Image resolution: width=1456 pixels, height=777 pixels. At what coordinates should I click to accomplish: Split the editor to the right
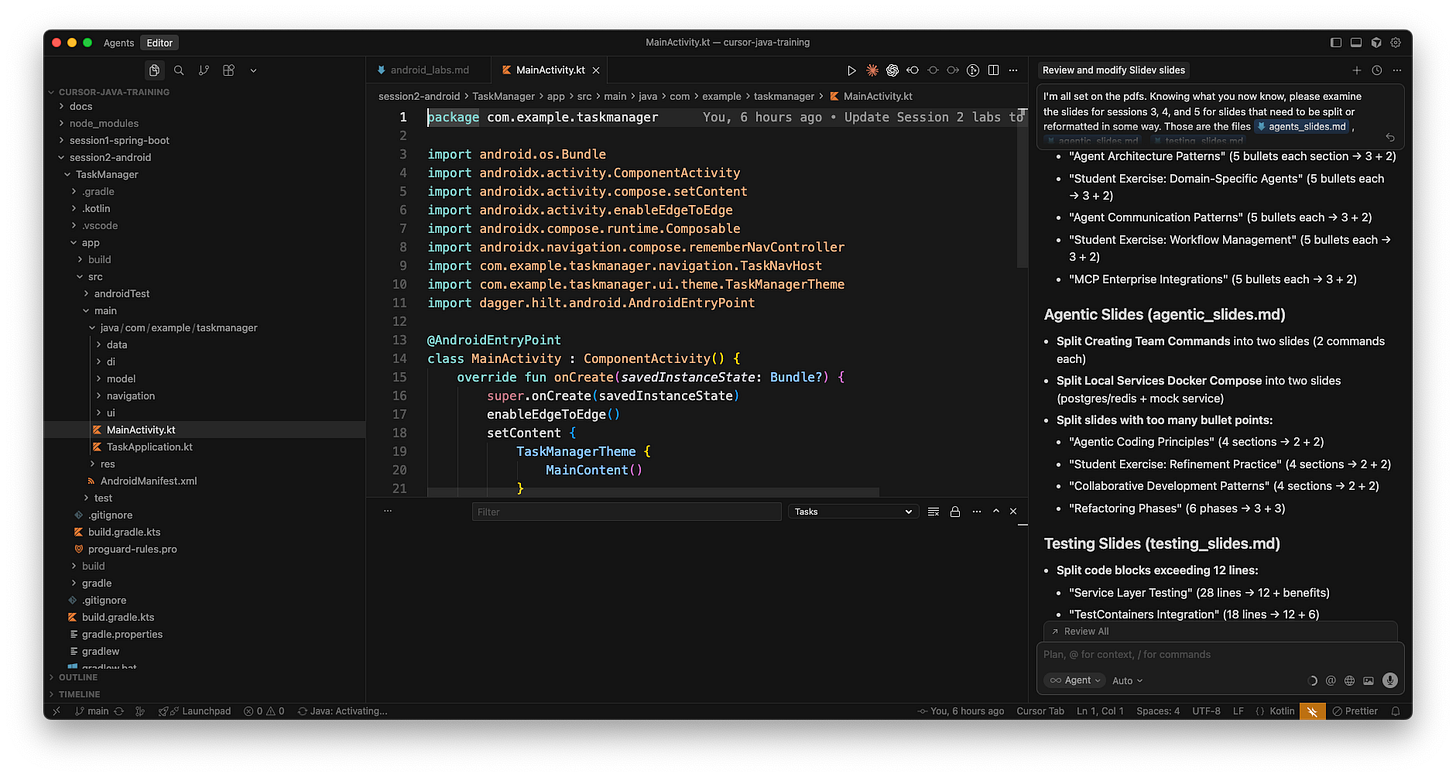tap(993, 70)
